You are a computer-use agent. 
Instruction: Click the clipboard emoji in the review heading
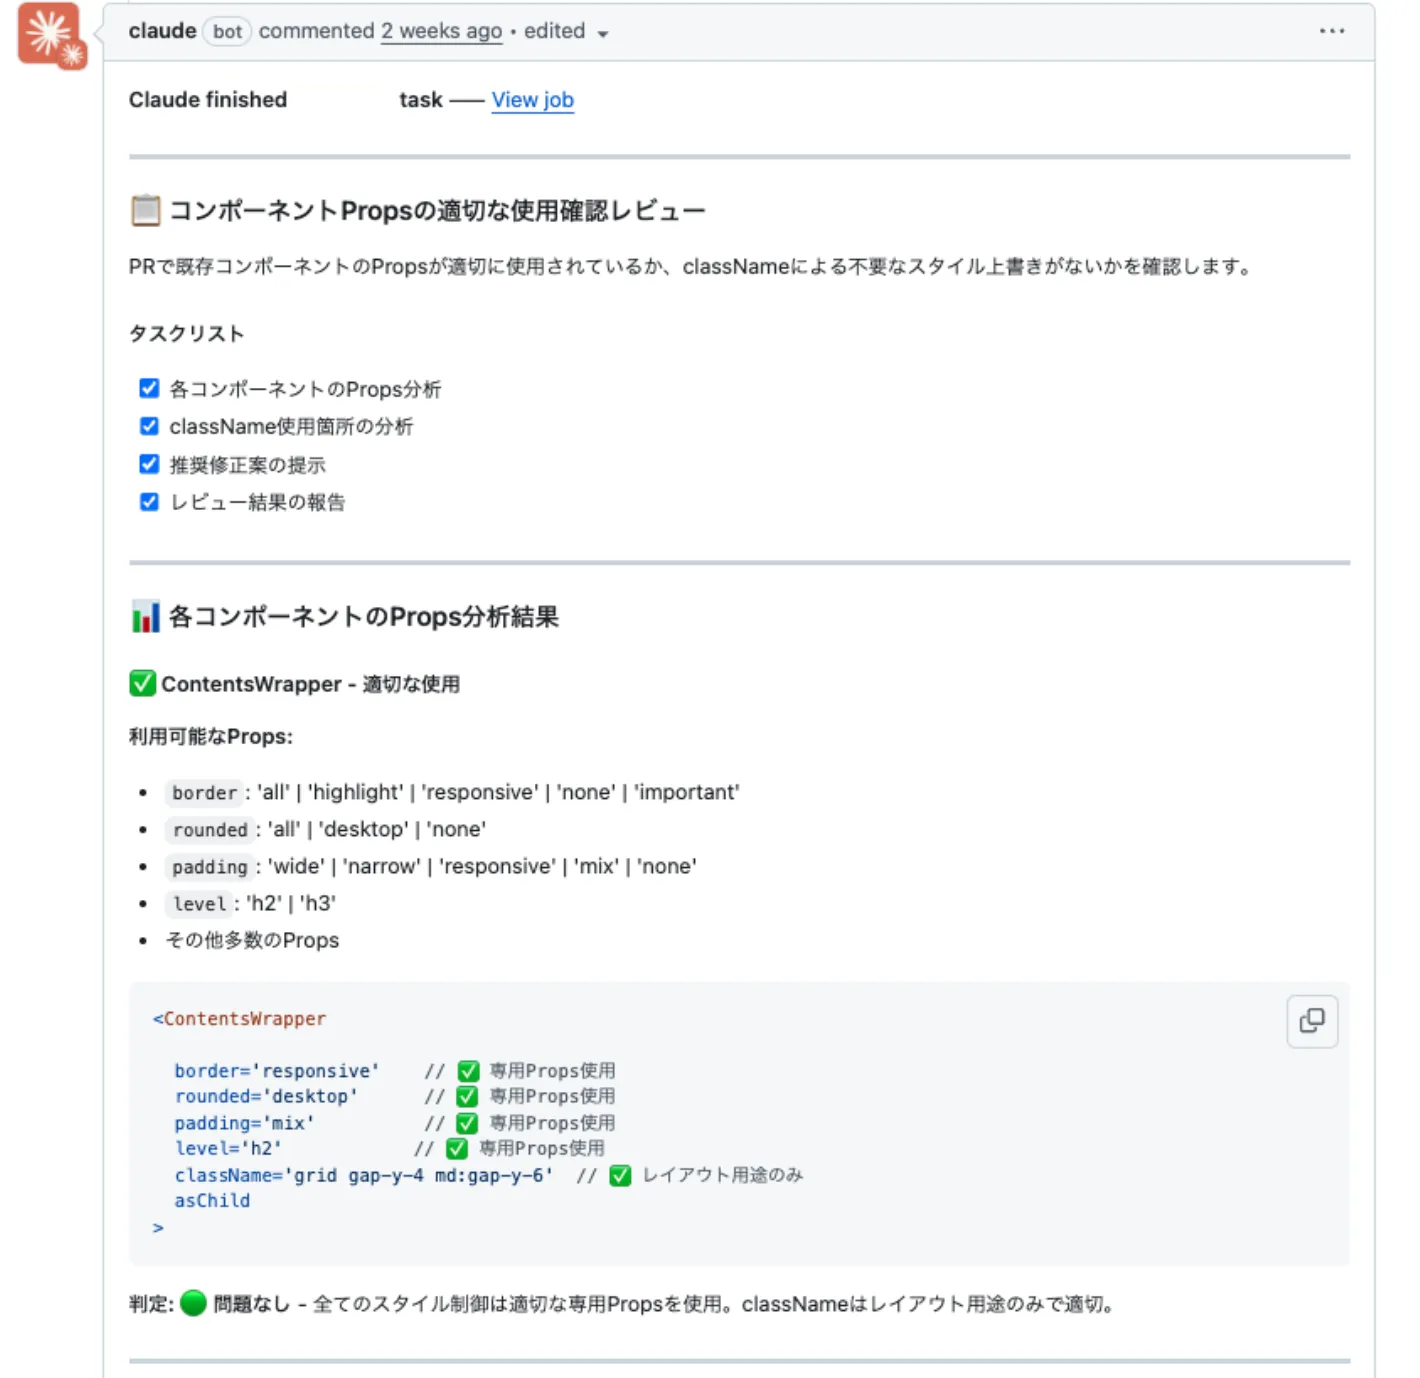[x=144, y=209]
